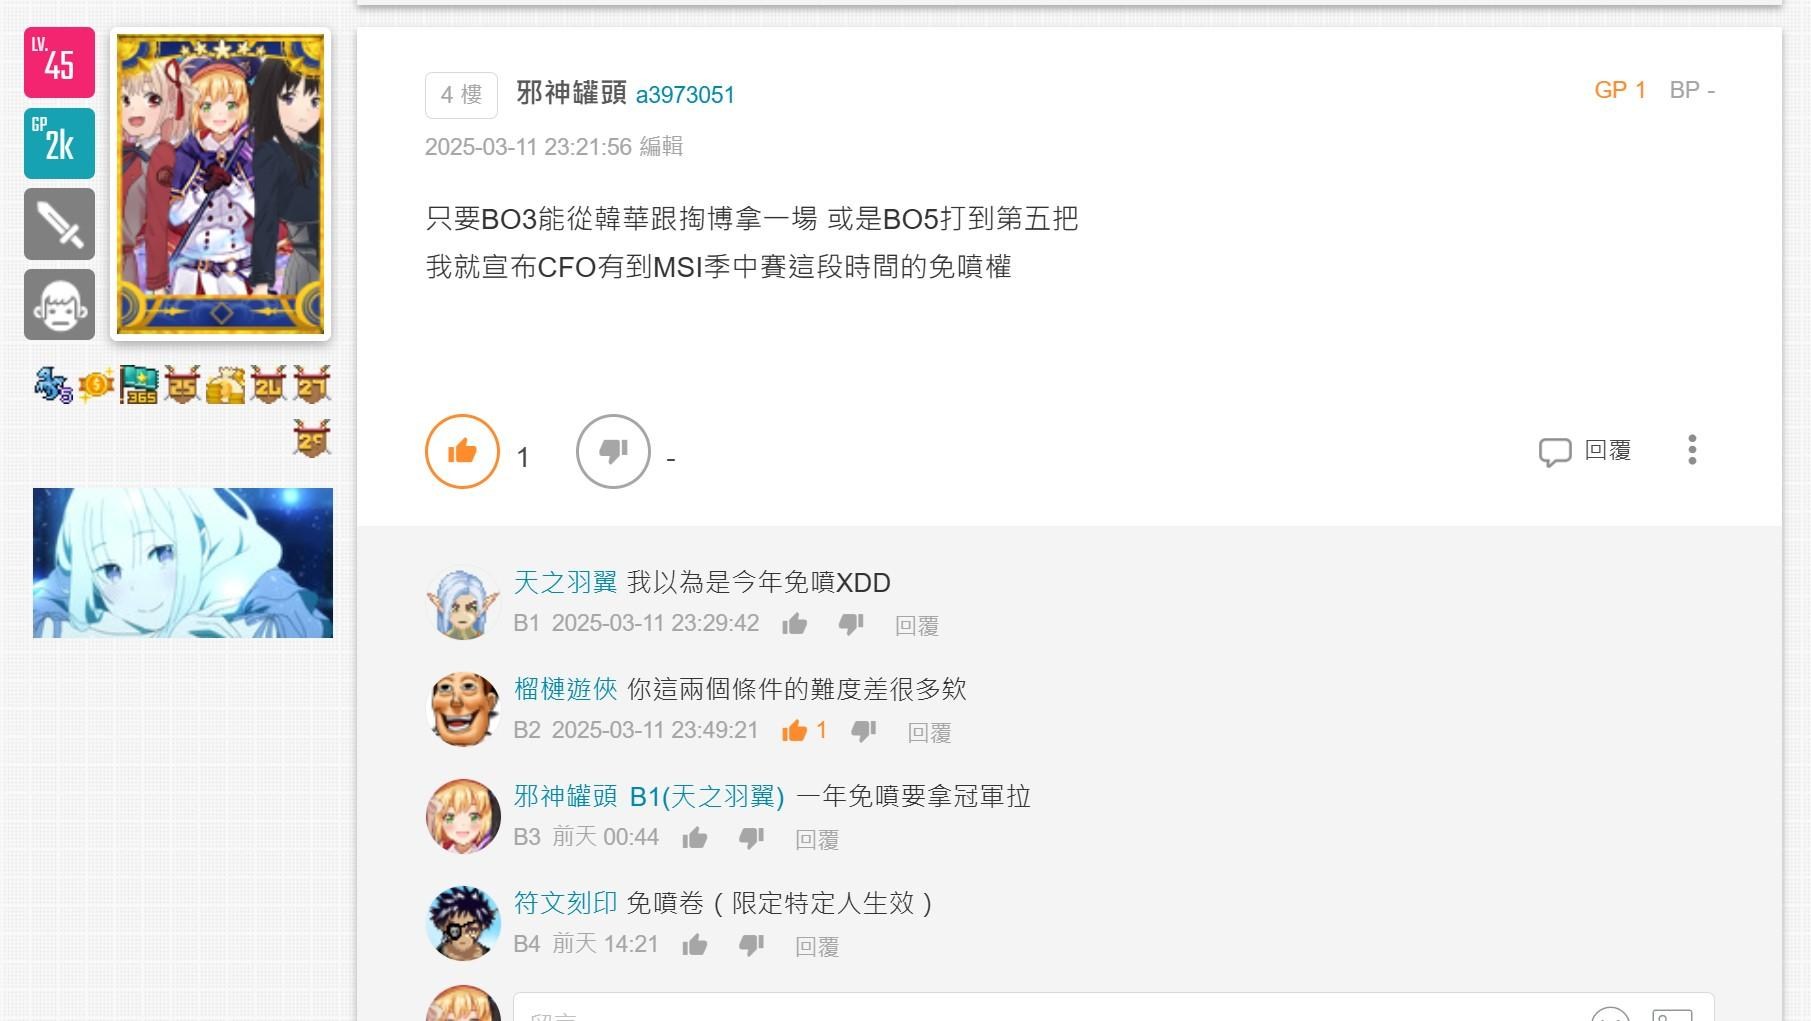Image resolution: width=1811 pixels, height=1021 pixels.
Task: Click the monkey face race icon in sidebar
Action: pyautogui.click(x=60, y=304)
